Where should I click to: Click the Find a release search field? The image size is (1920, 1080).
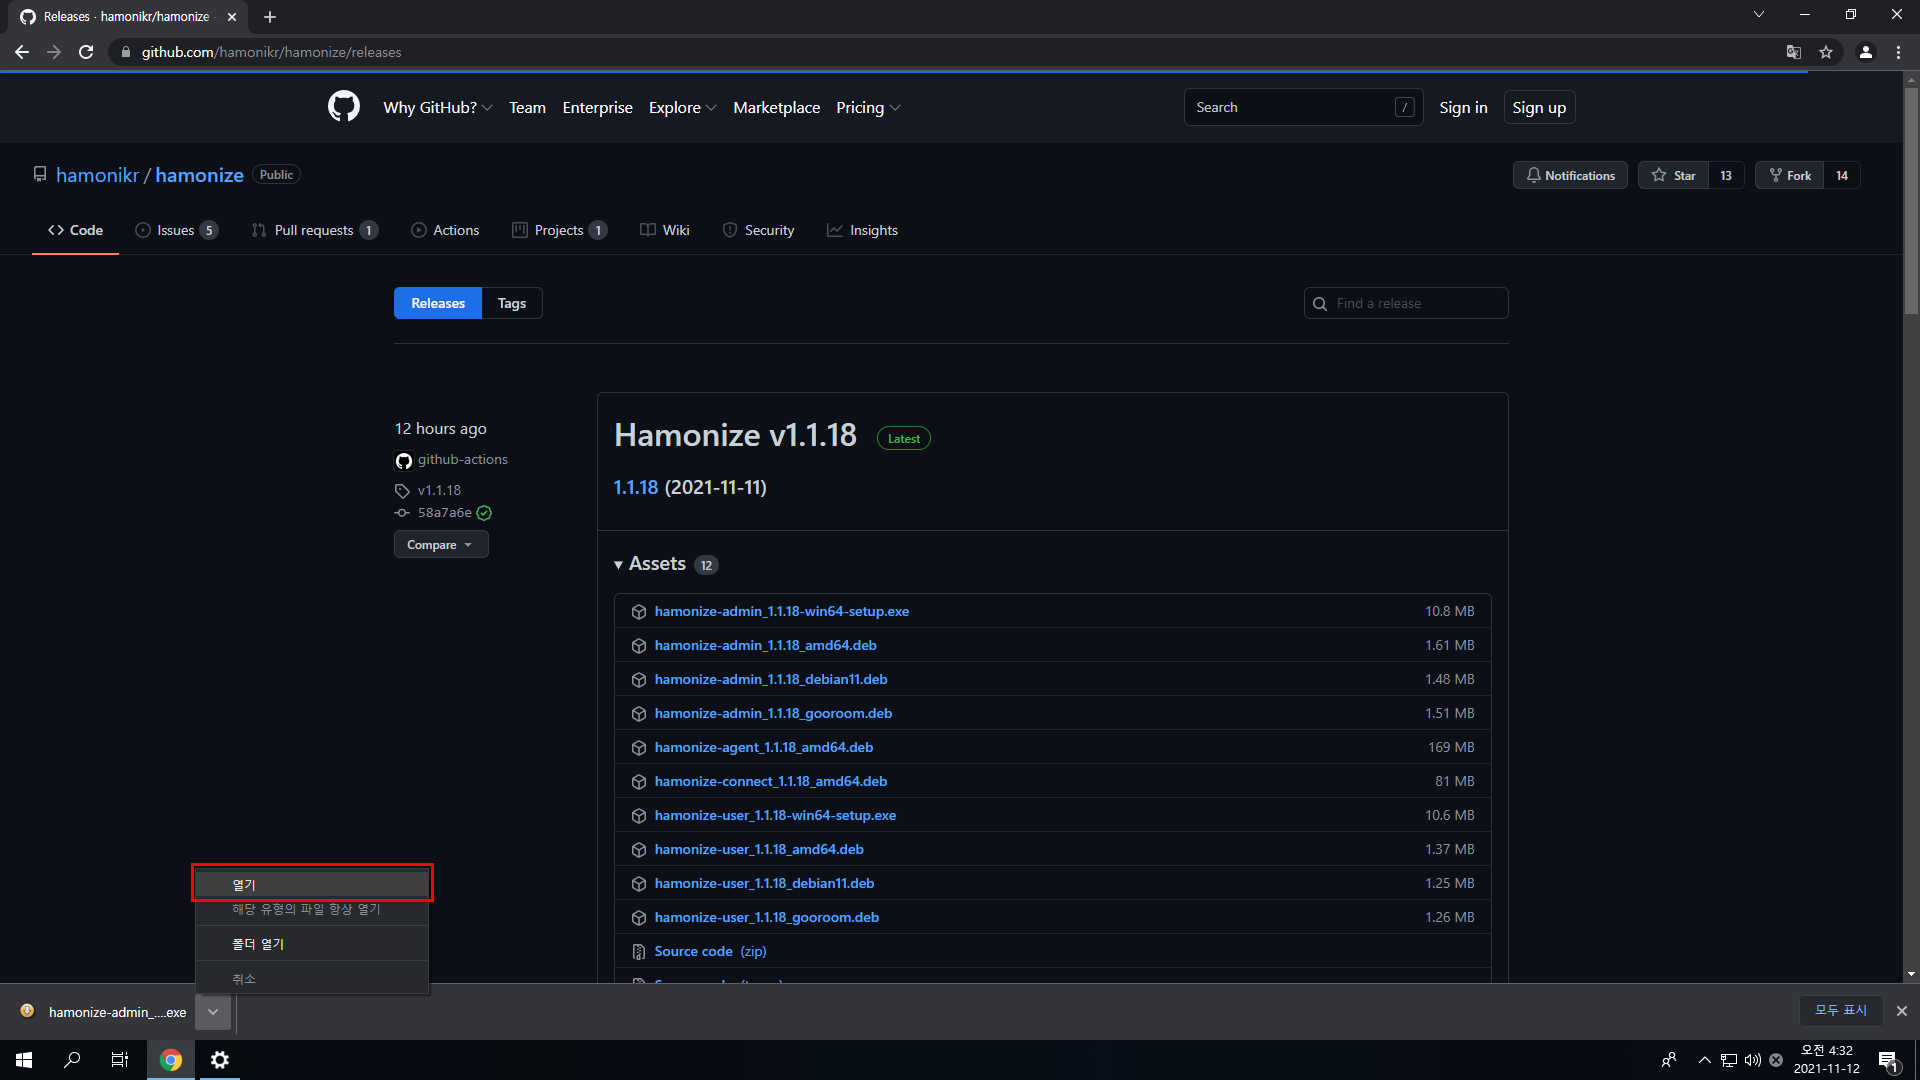click(1405, 303)
